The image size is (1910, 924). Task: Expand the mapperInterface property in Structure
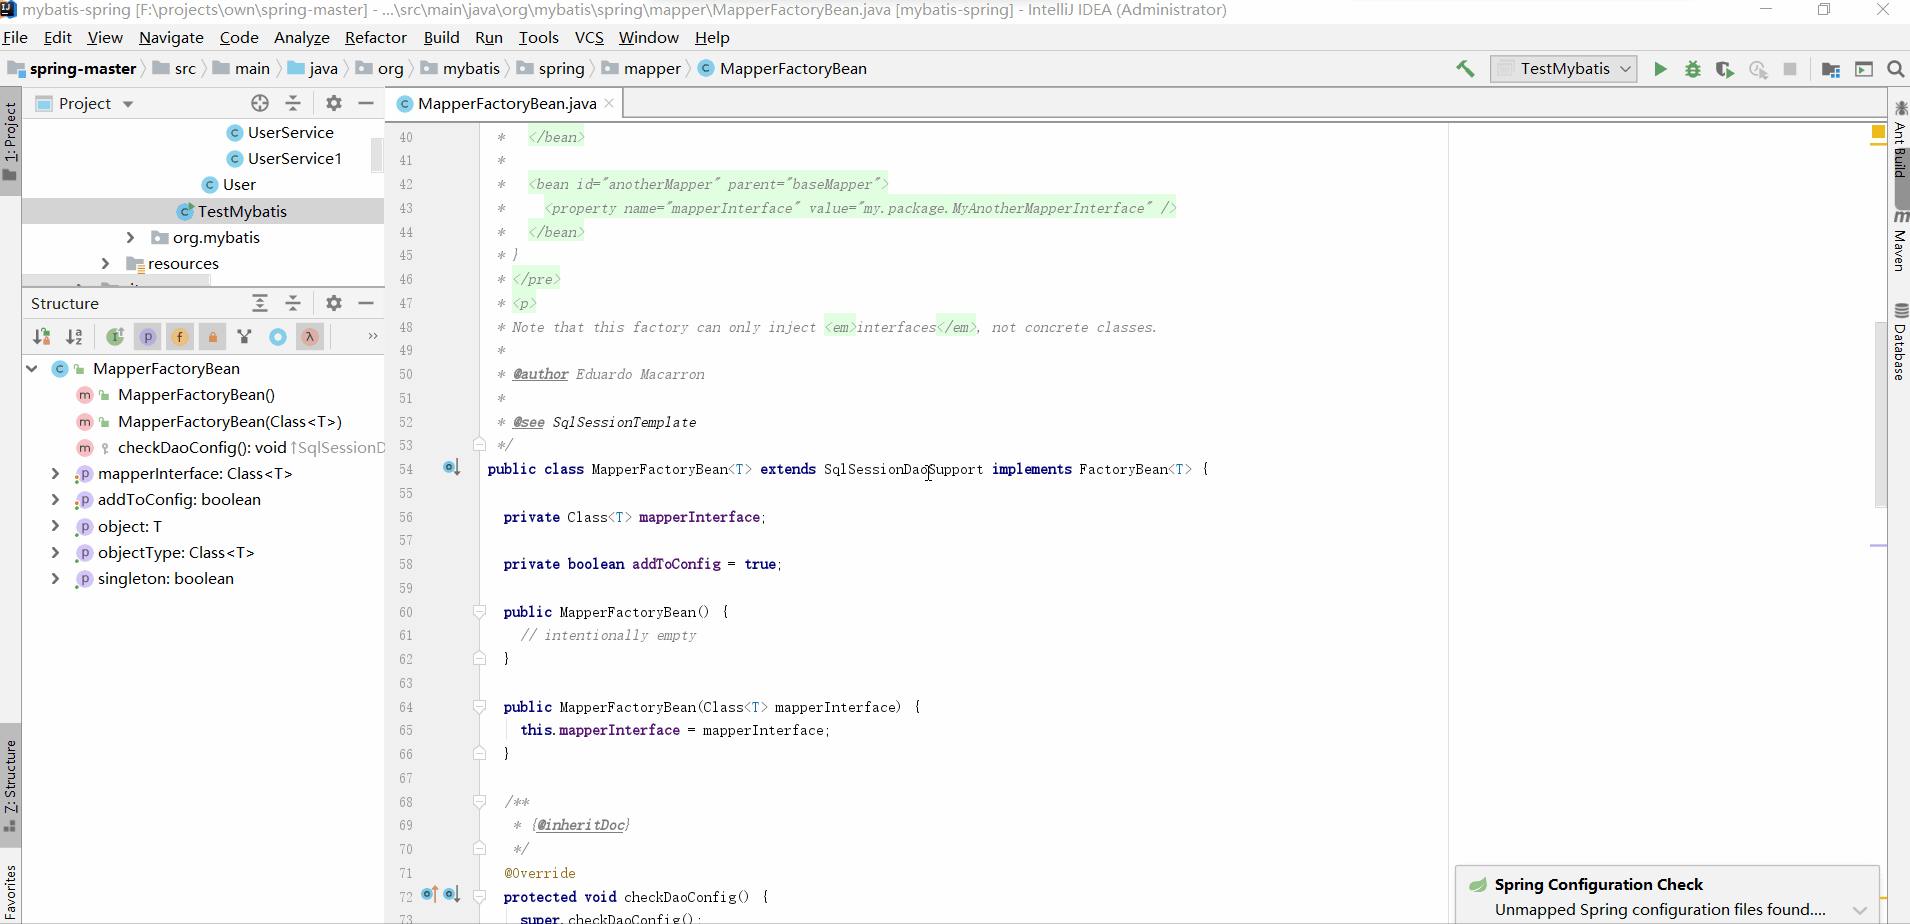pyautogui.click(x=55, y=474)
